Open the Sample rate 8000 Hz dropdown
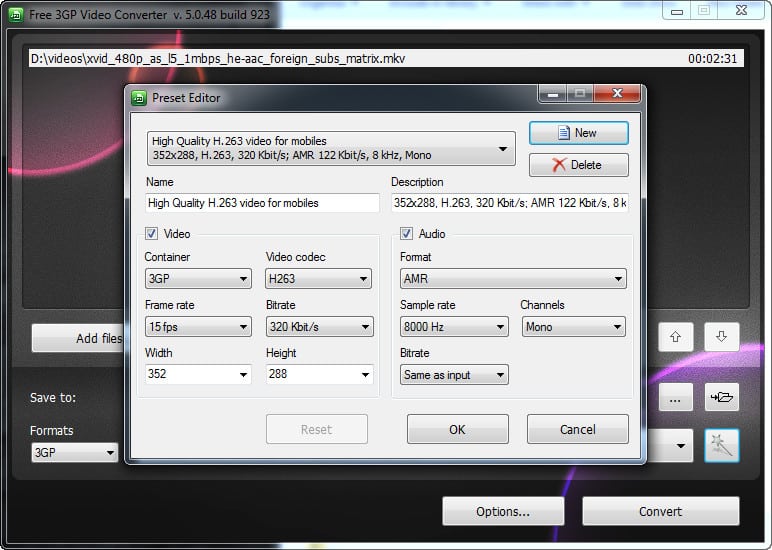The width and height of the screenshot is (772, 550). point(454,327)
